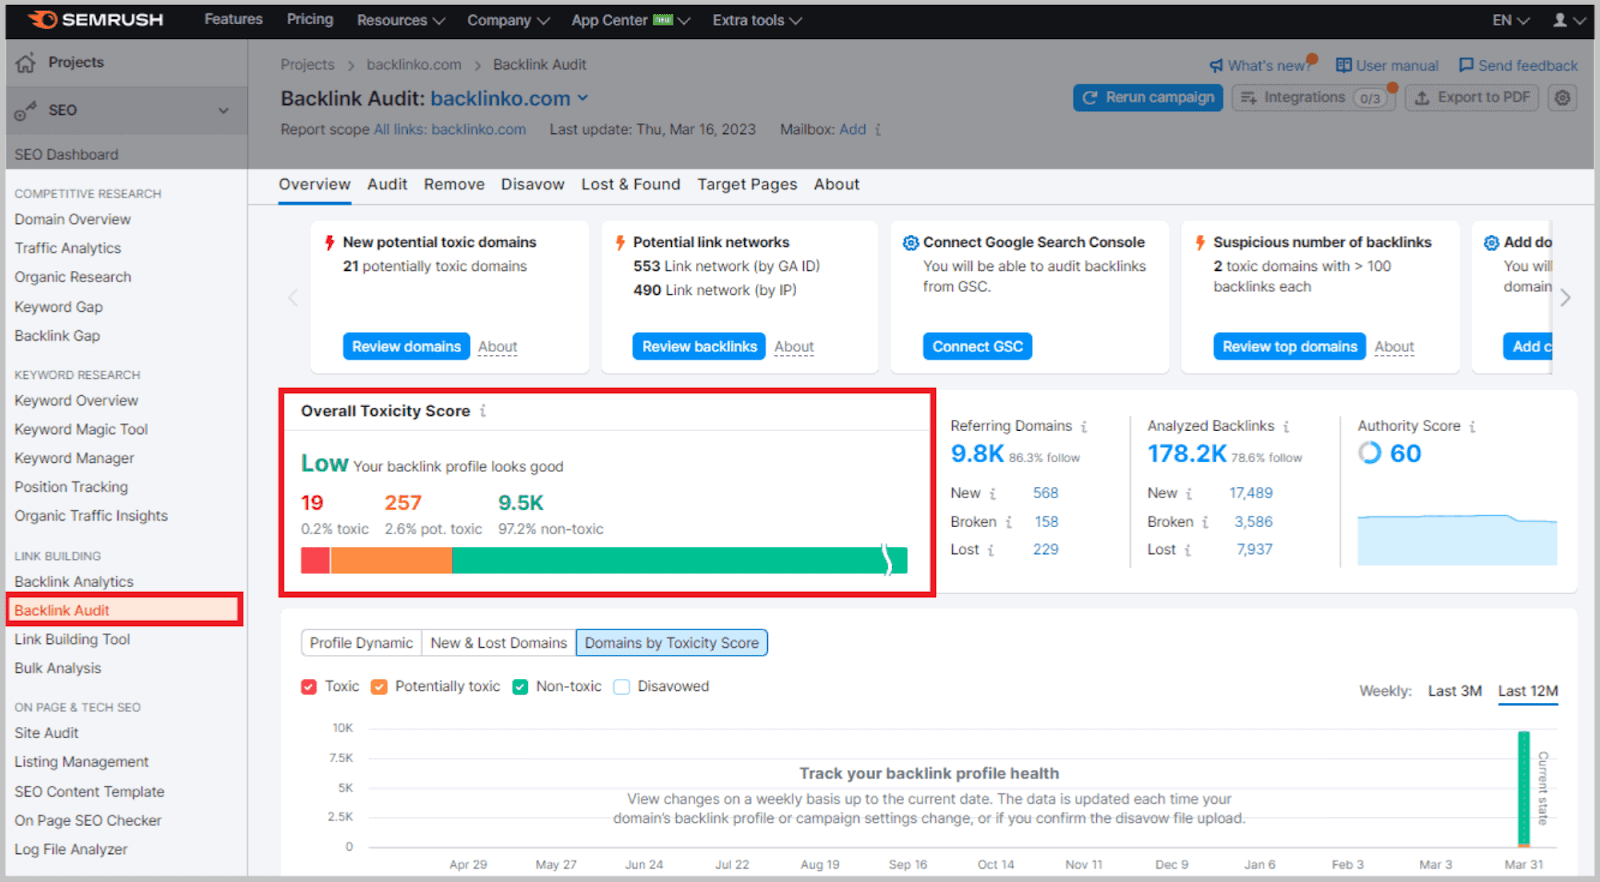The height and width of the screenshot is (882, 1600).
Task: Open the Disavow tab
Action: (x=533, y=185)
